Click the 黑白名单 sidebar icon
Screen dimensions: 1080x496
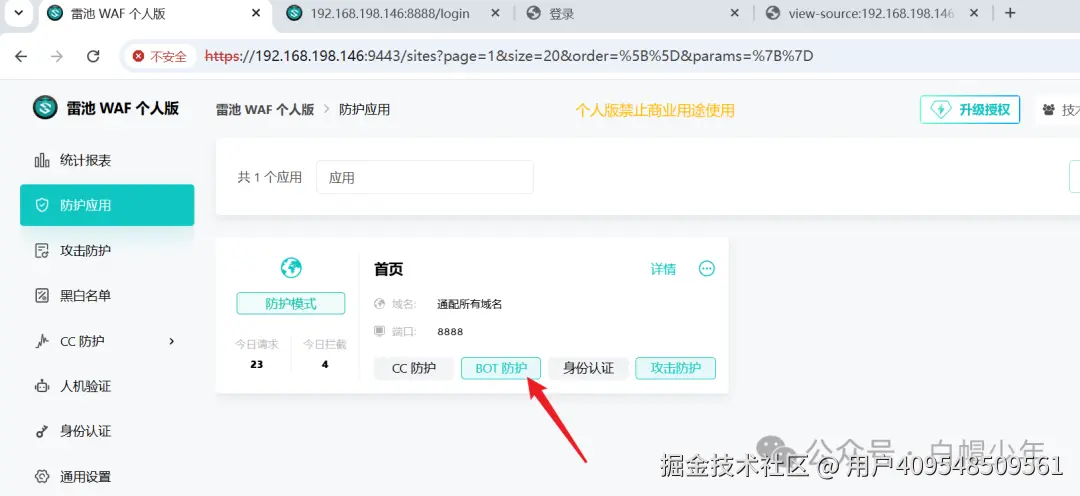(42, 296)
